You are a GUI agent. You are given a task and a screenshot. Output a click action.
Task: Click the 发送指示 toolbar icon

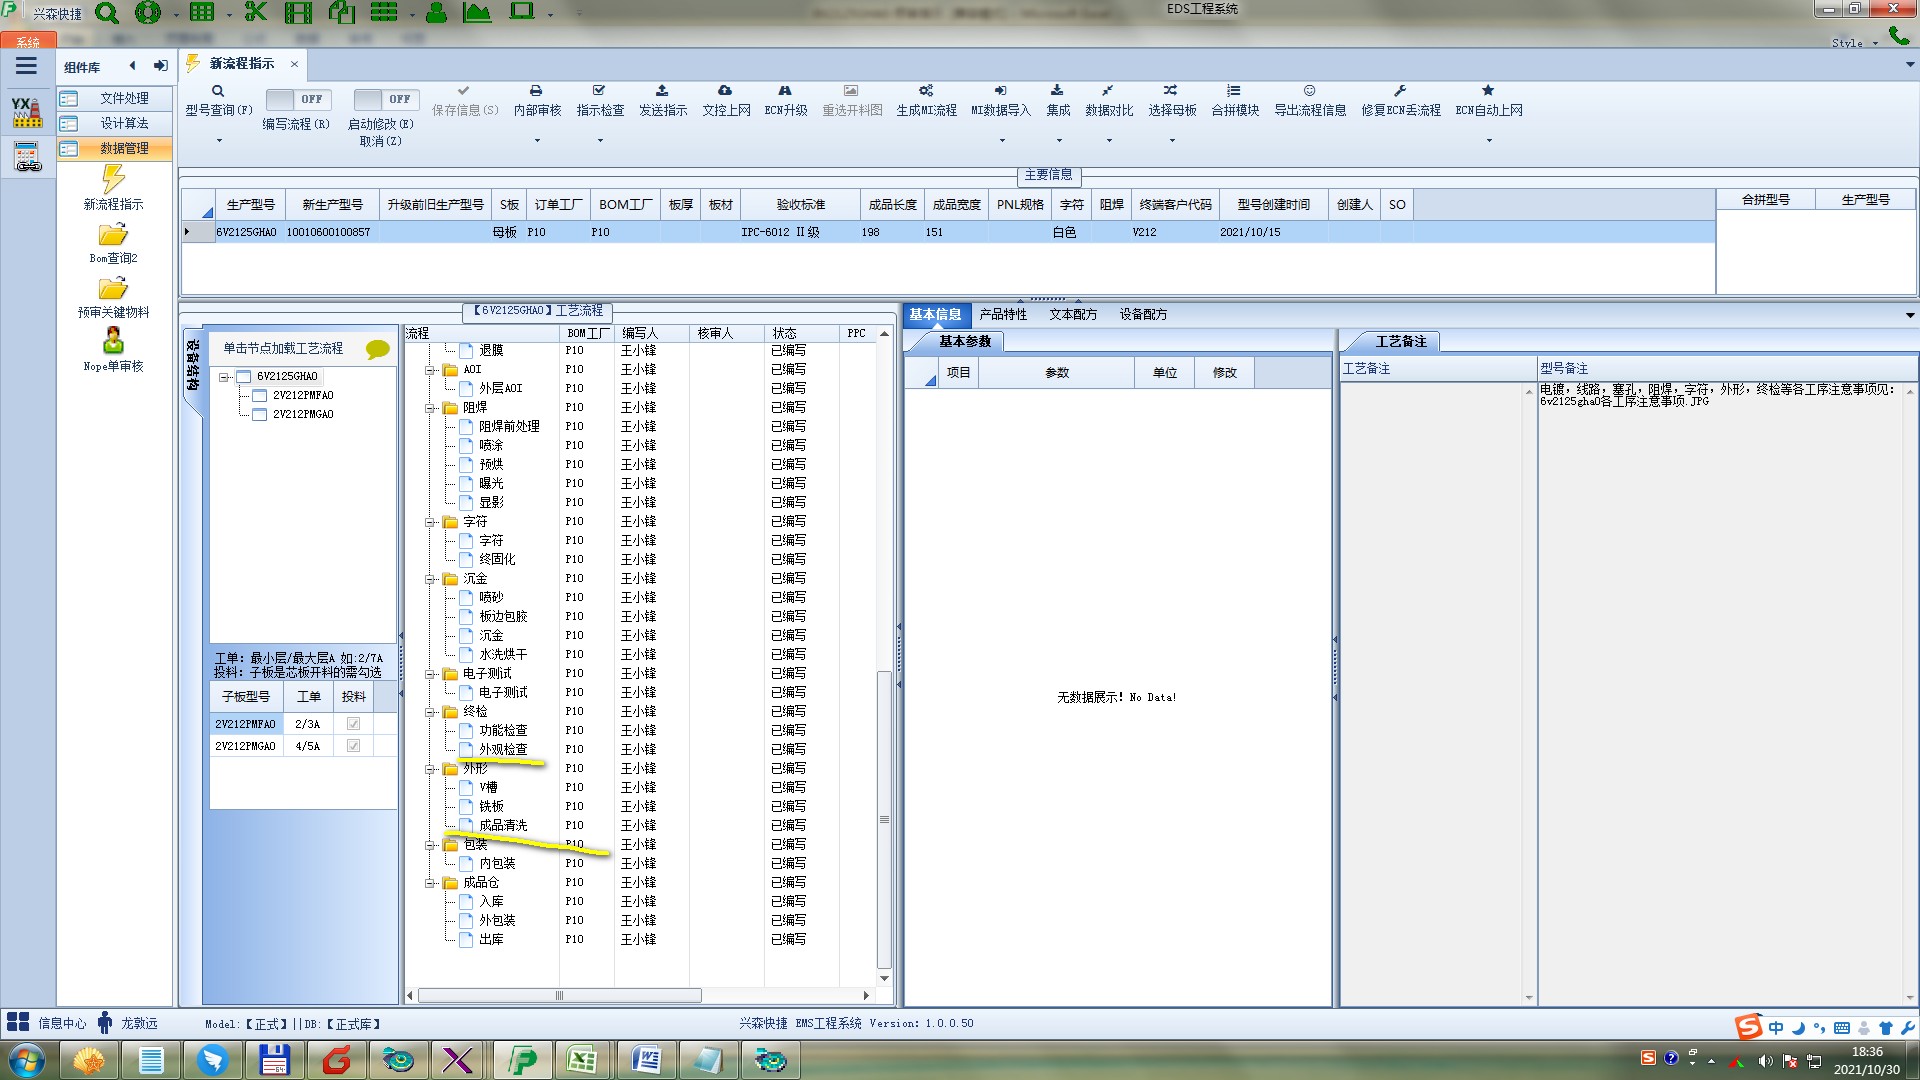pyautogui.click(x=662, y=91)
